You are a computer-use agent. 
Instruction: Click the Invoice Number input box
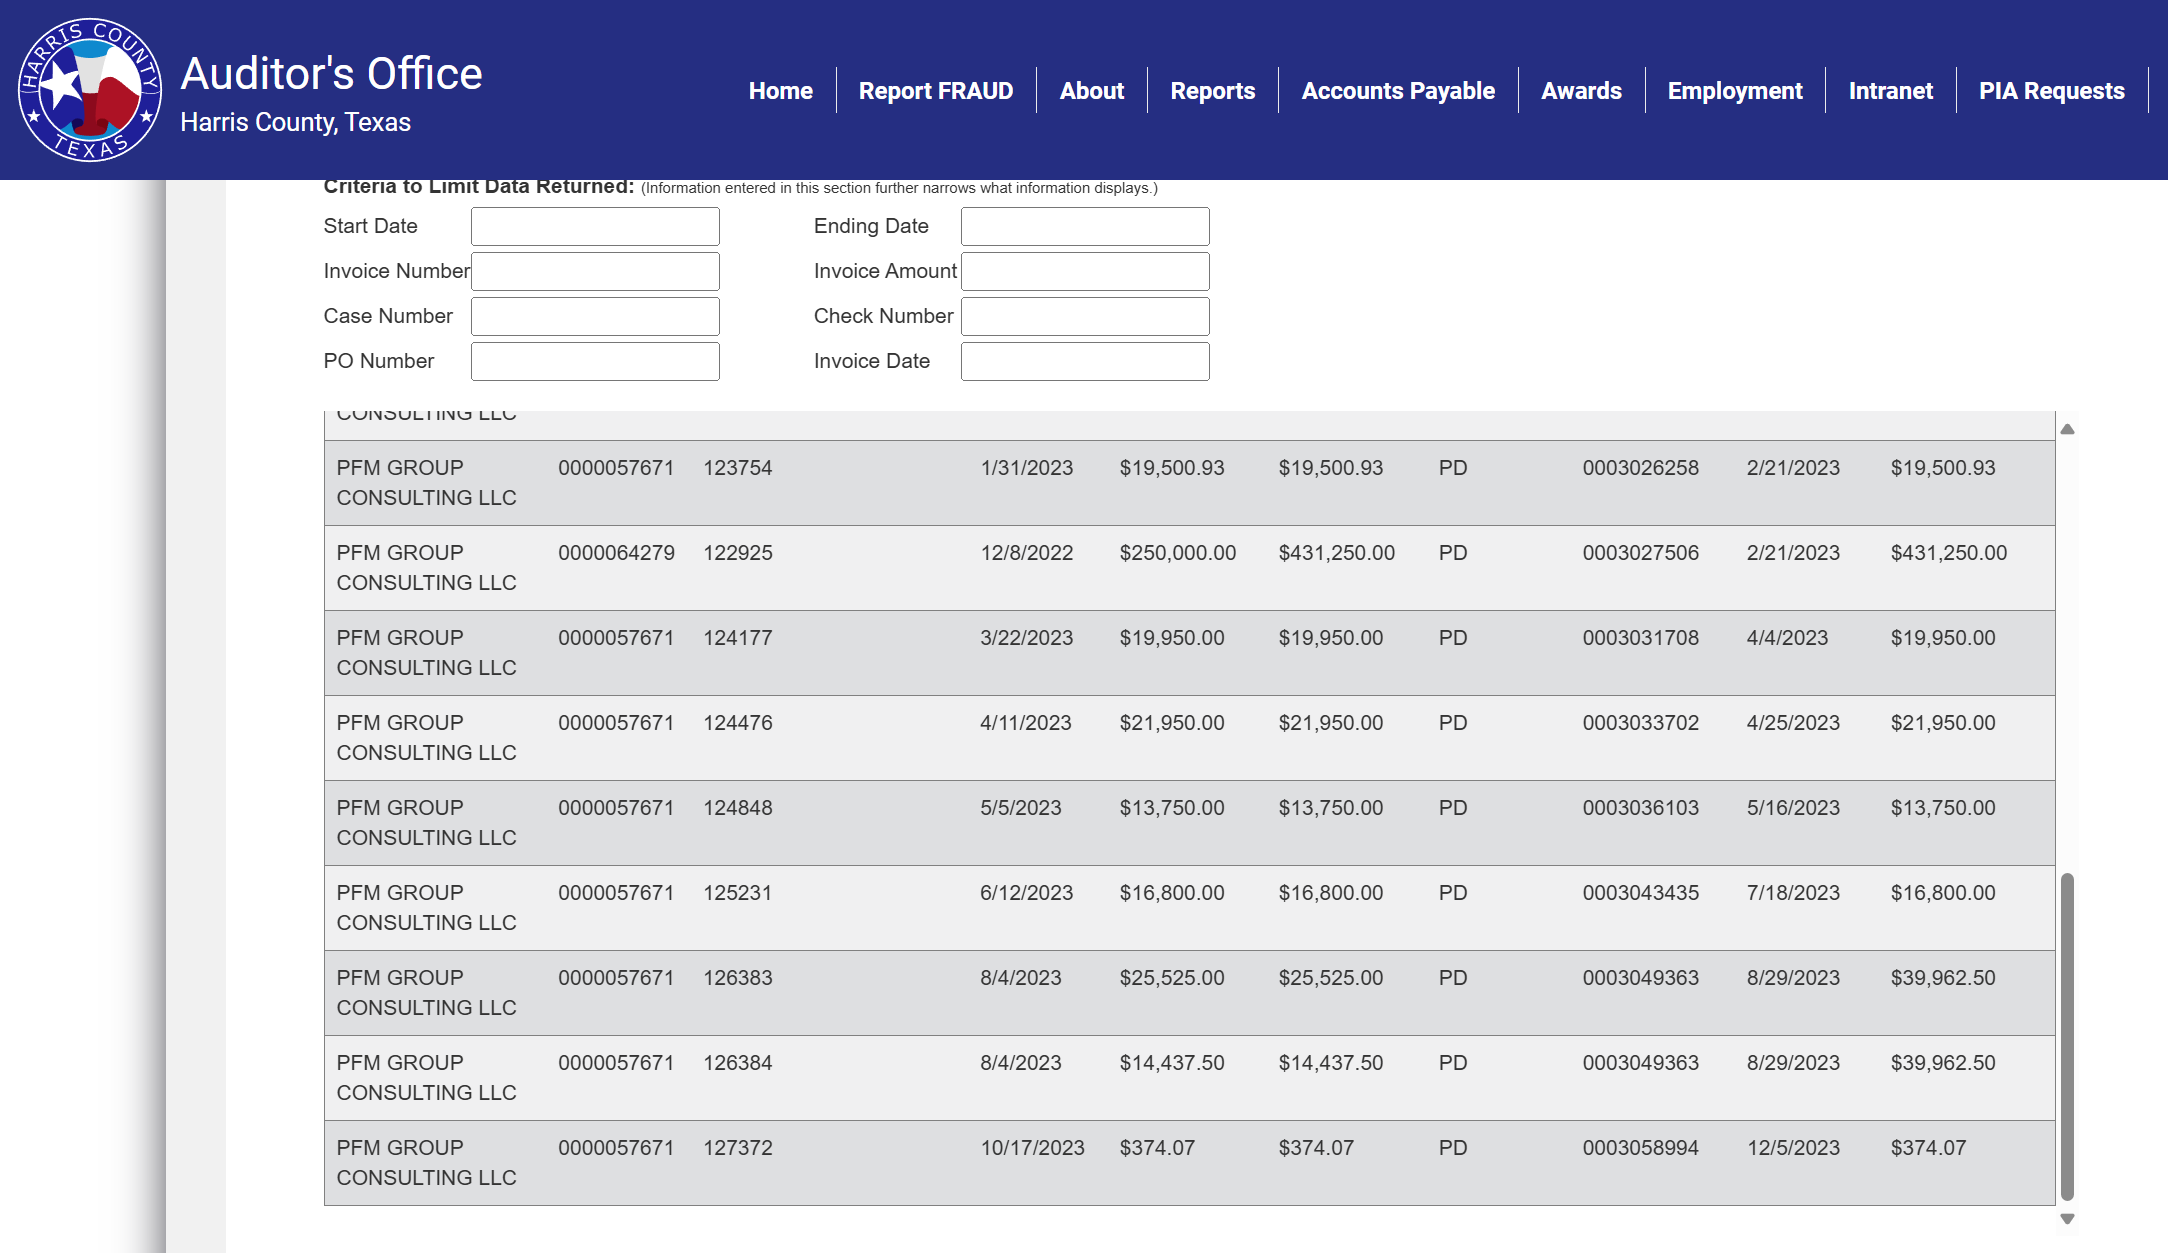(595, 271)
